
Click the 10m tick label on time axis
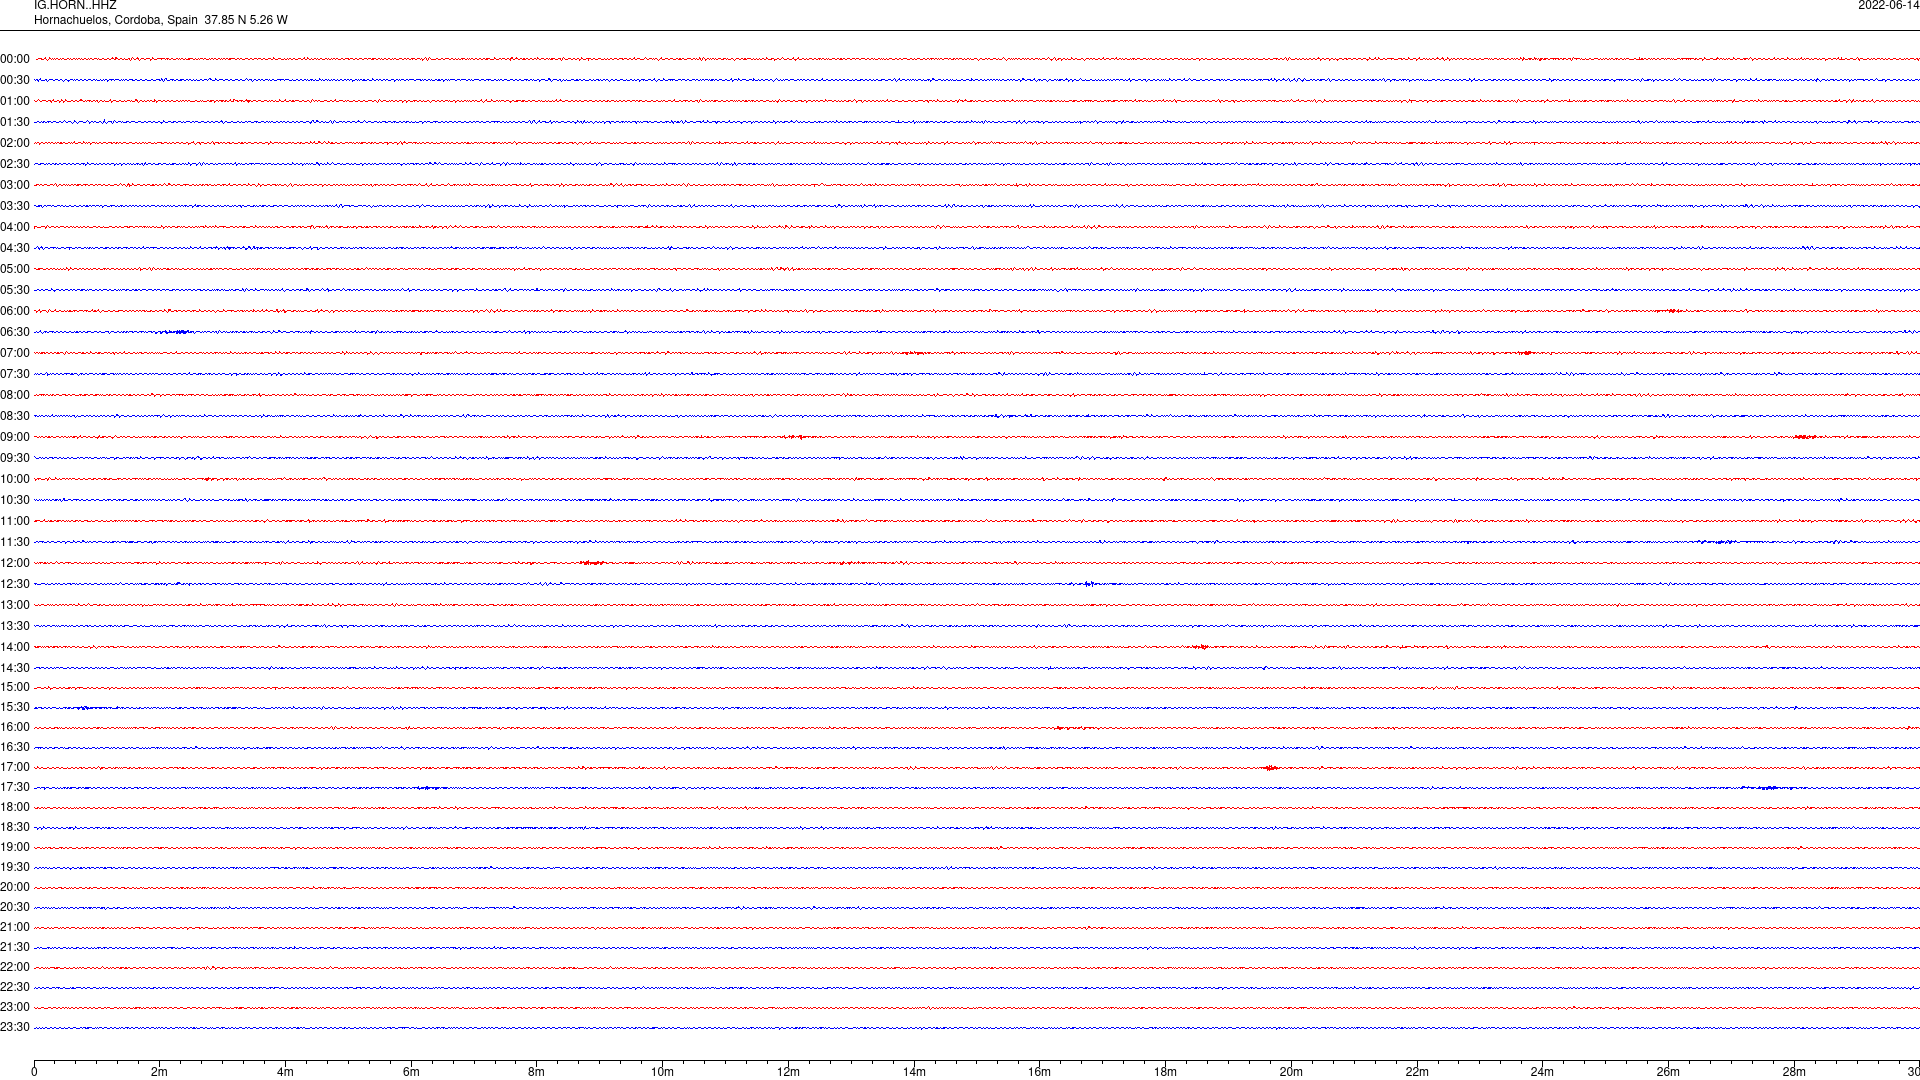[662, 1072]
